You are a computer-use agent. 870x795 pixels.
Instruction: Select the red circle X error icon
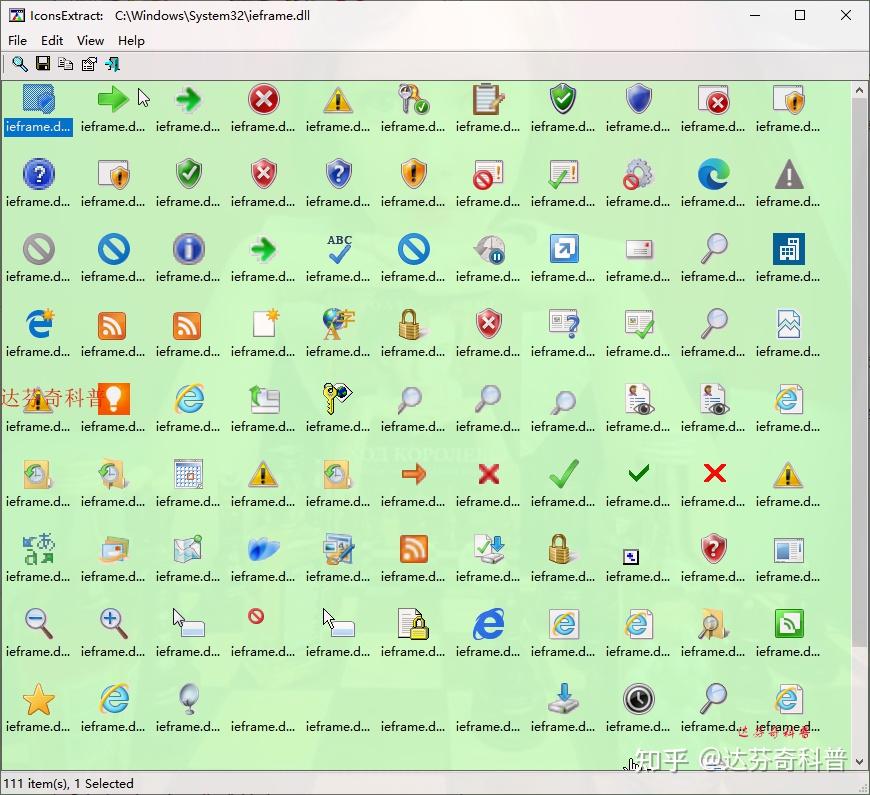pyautogui.click(x=264, y=99)
